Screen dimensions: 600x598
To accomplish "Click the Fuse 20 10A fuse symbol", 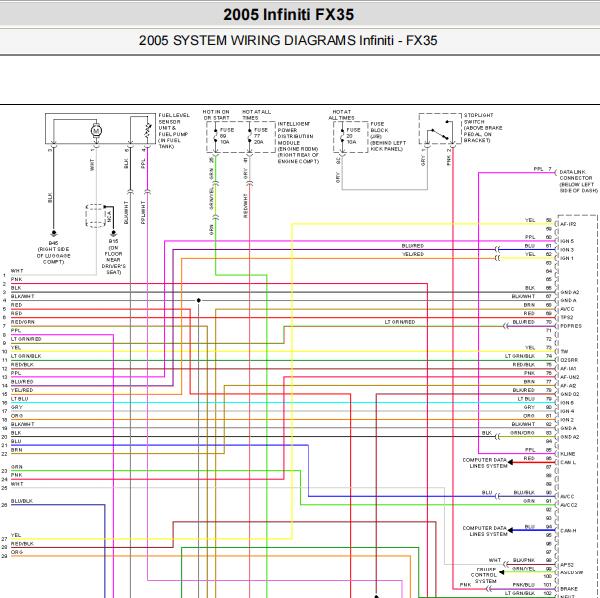I will pyautogui.click(x=342, y=136).
